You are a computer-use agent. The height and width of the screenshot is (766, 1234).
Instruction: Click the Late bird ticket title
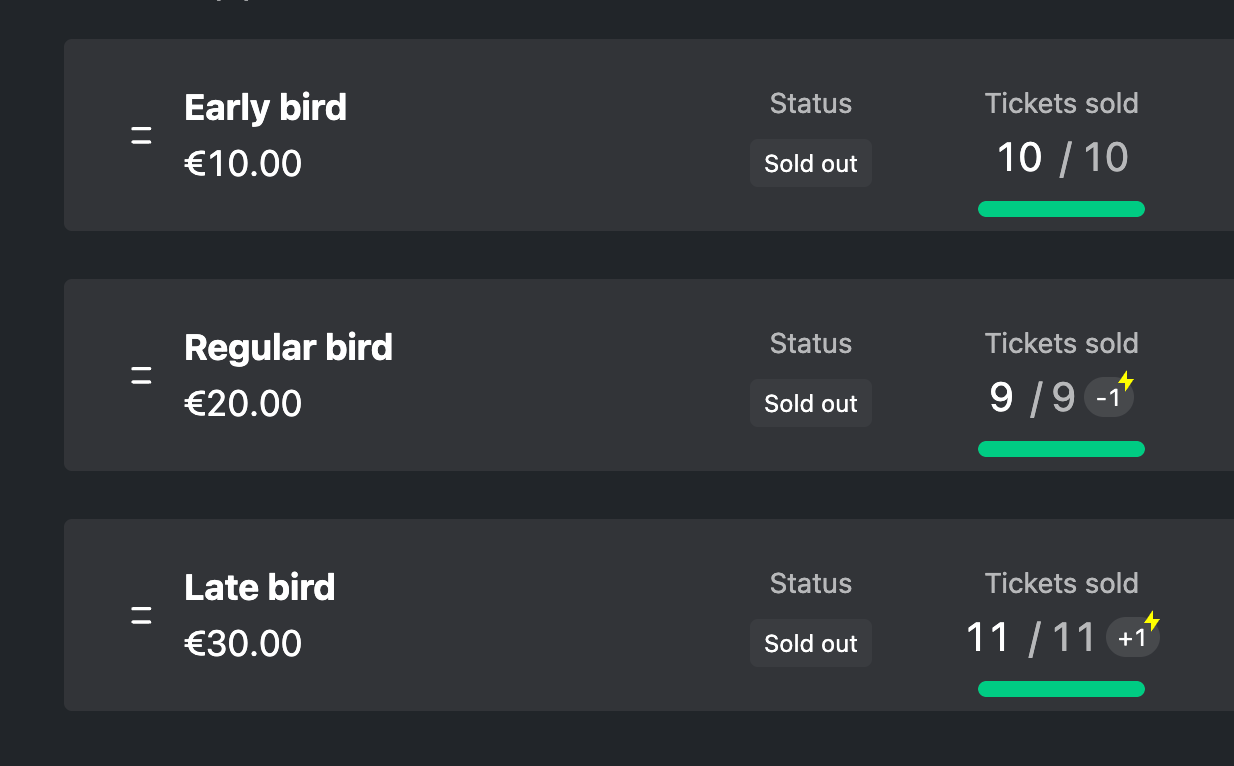click(260, 587)
